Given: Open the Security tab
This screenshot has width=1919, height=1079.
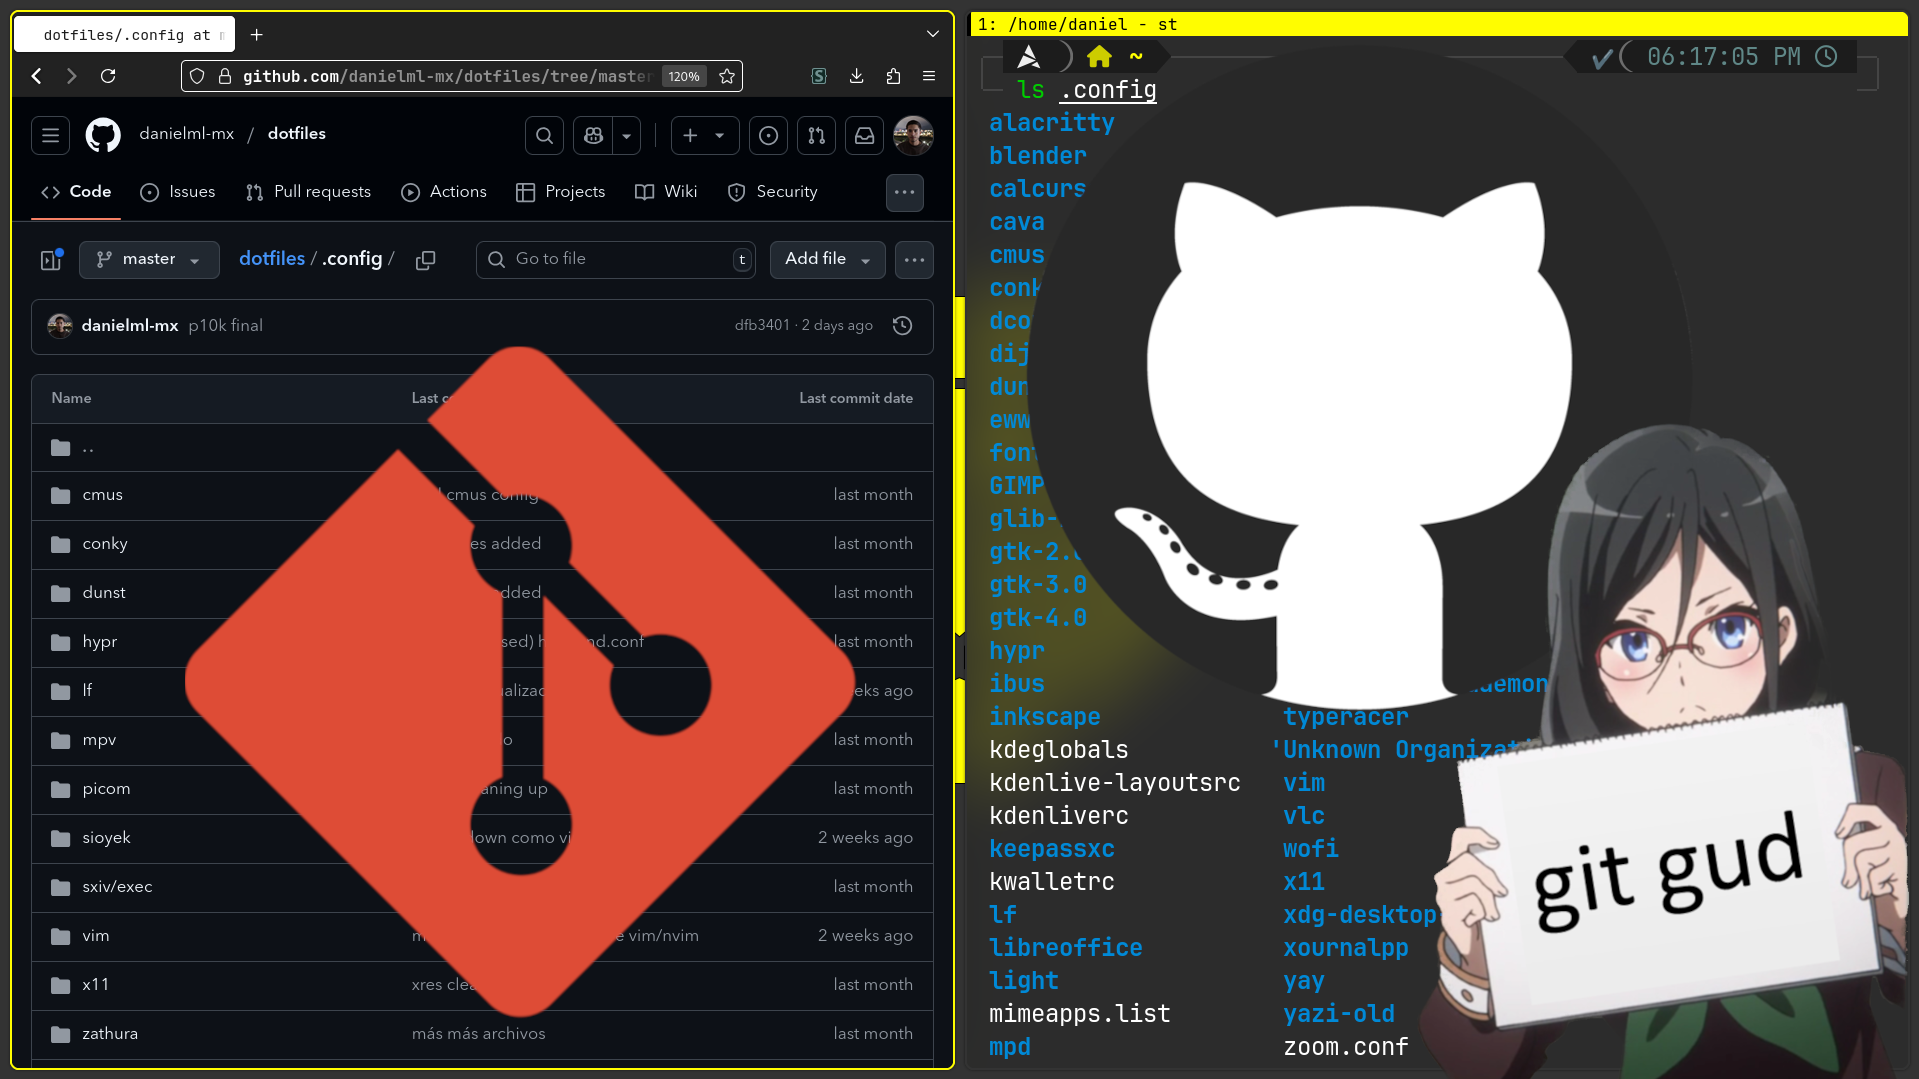Looking at the screenshot, I should click(772, 192).
